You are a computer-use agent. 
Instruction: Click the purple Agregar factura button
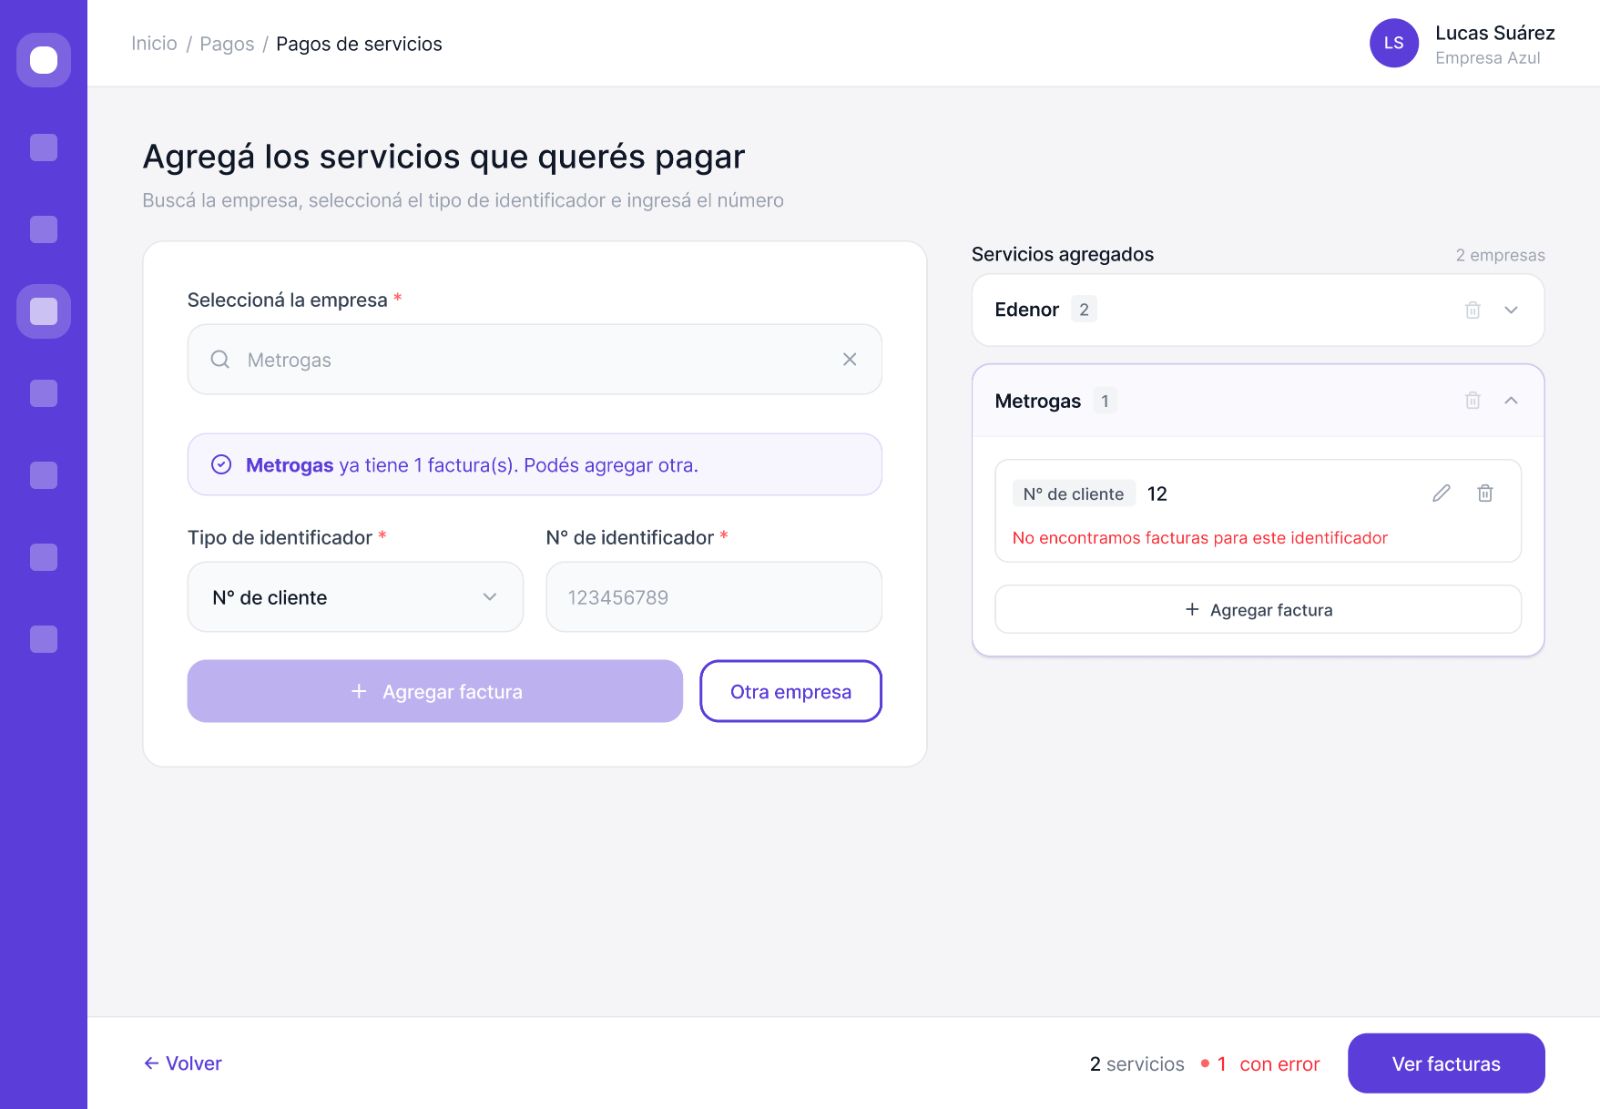[435, 691]
